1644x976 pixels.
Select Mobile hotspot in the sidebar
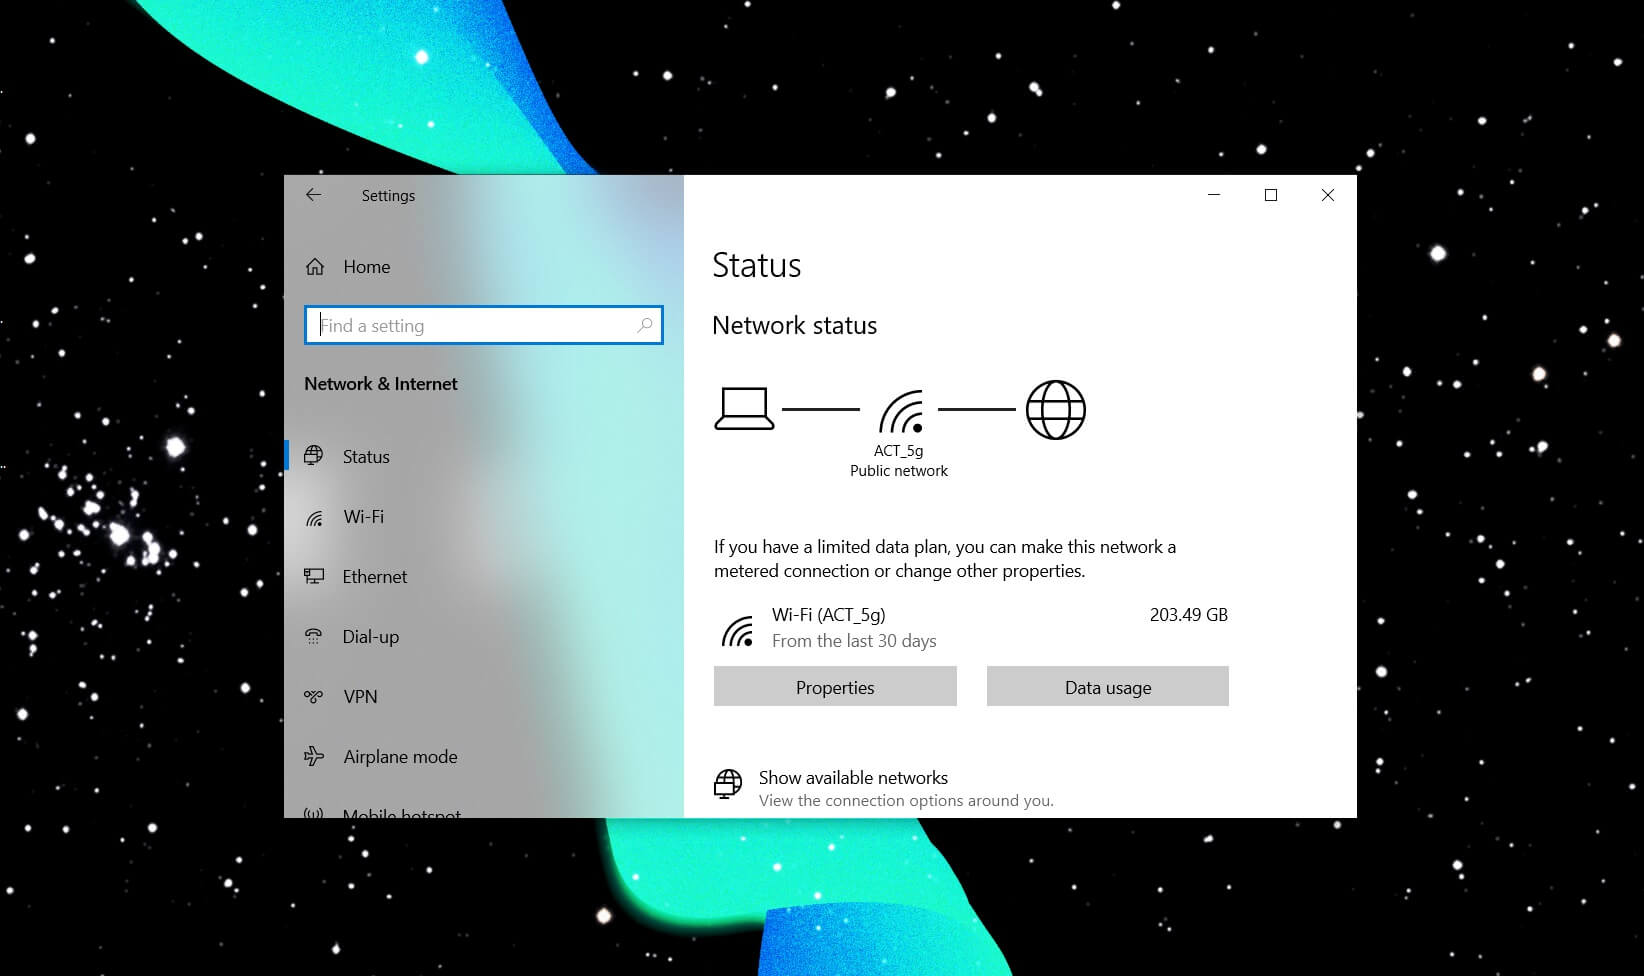coord(400,812)
